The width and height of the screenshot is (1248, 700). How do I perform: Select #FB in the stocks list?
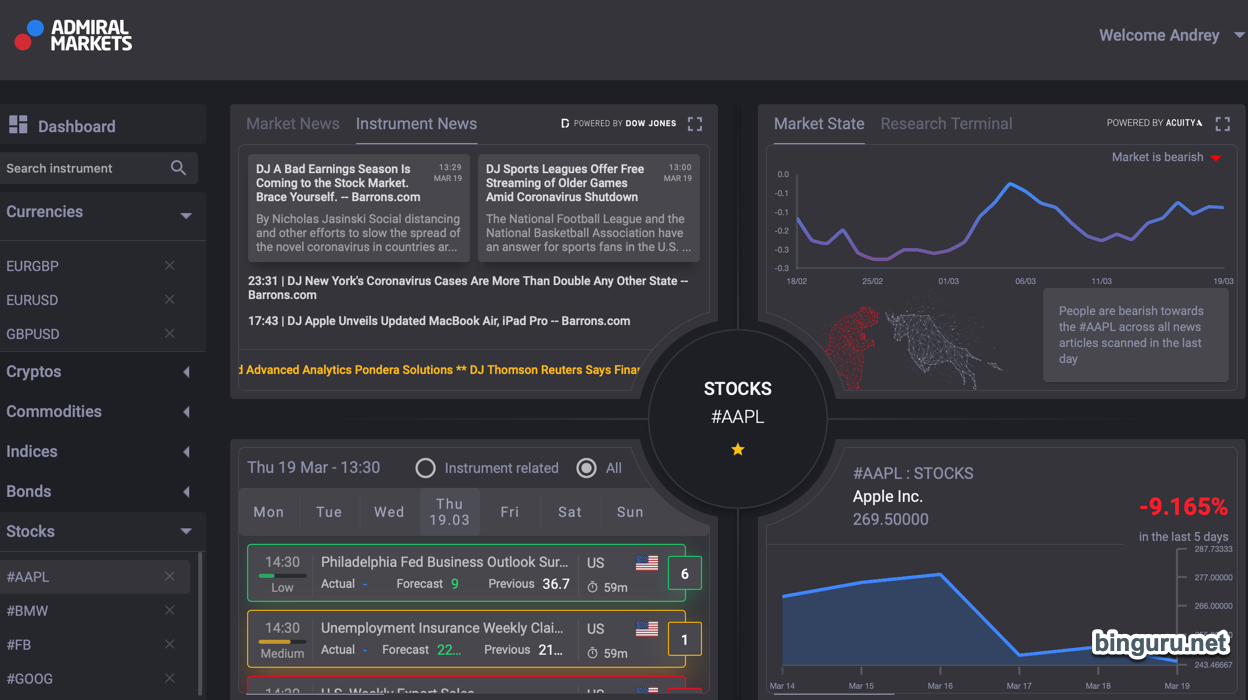[19, 645]
